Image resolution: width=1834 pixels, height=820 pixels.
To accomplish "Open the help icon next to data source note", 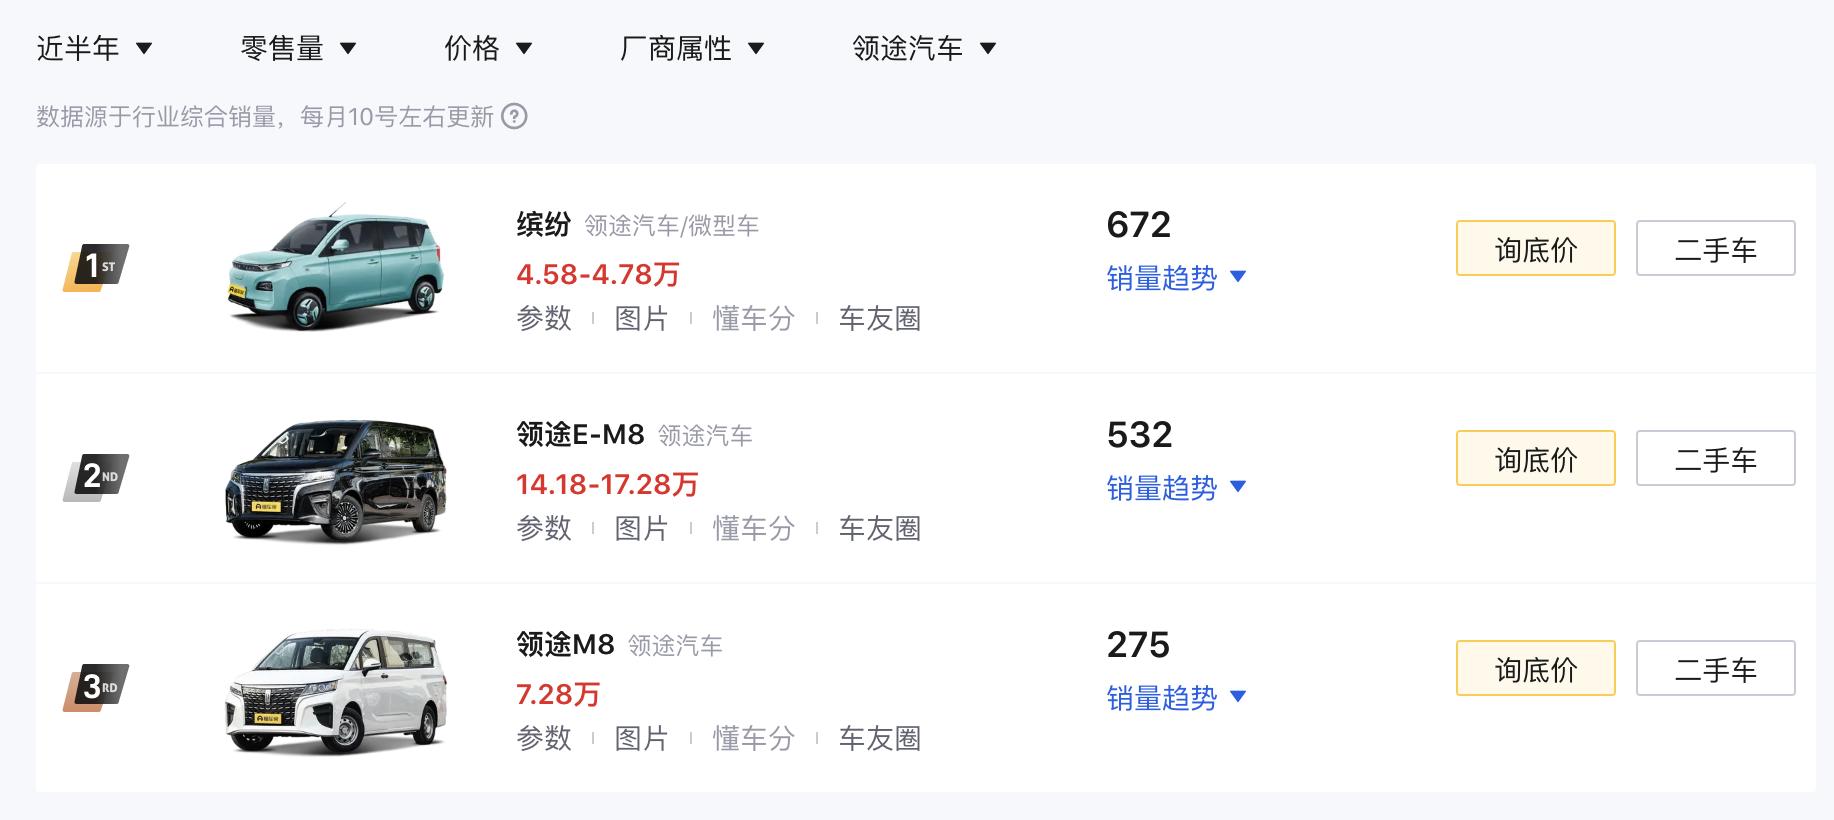I will 513,118.
